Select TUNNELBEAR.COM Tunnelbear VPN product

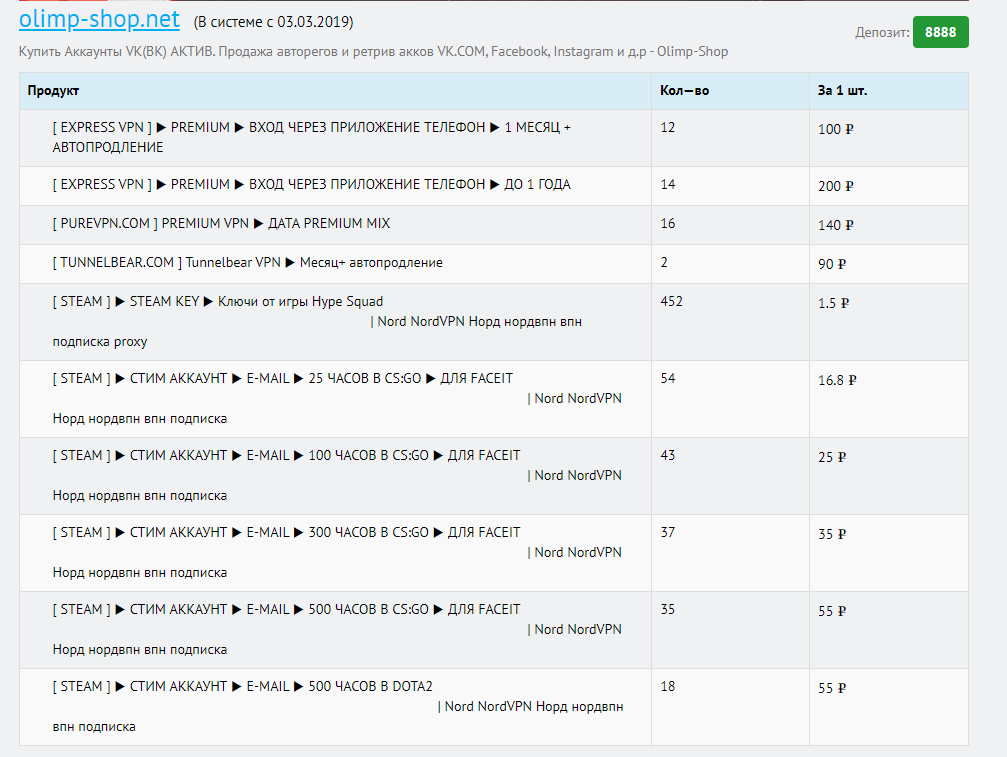(x=247, y=263)
